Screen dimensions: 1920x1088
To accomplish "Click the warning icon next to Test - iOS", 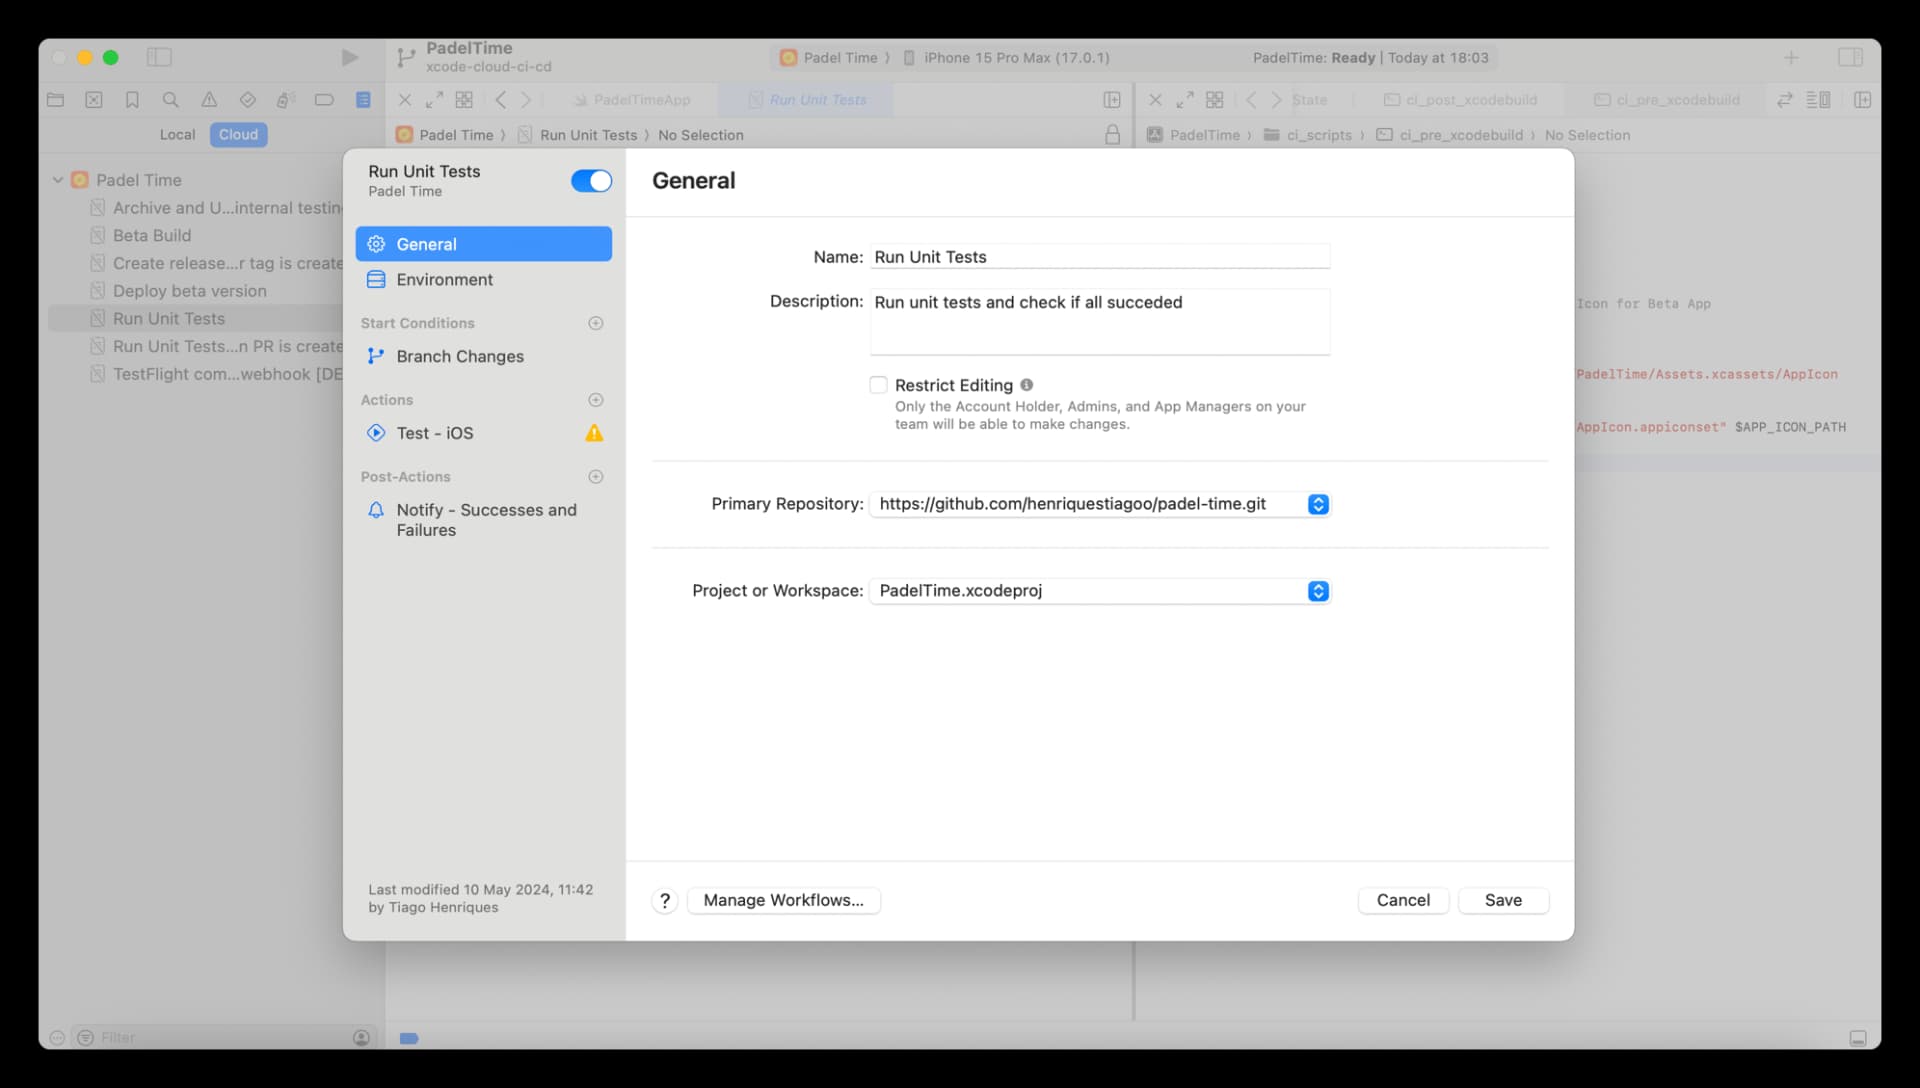I will point(595,433).
